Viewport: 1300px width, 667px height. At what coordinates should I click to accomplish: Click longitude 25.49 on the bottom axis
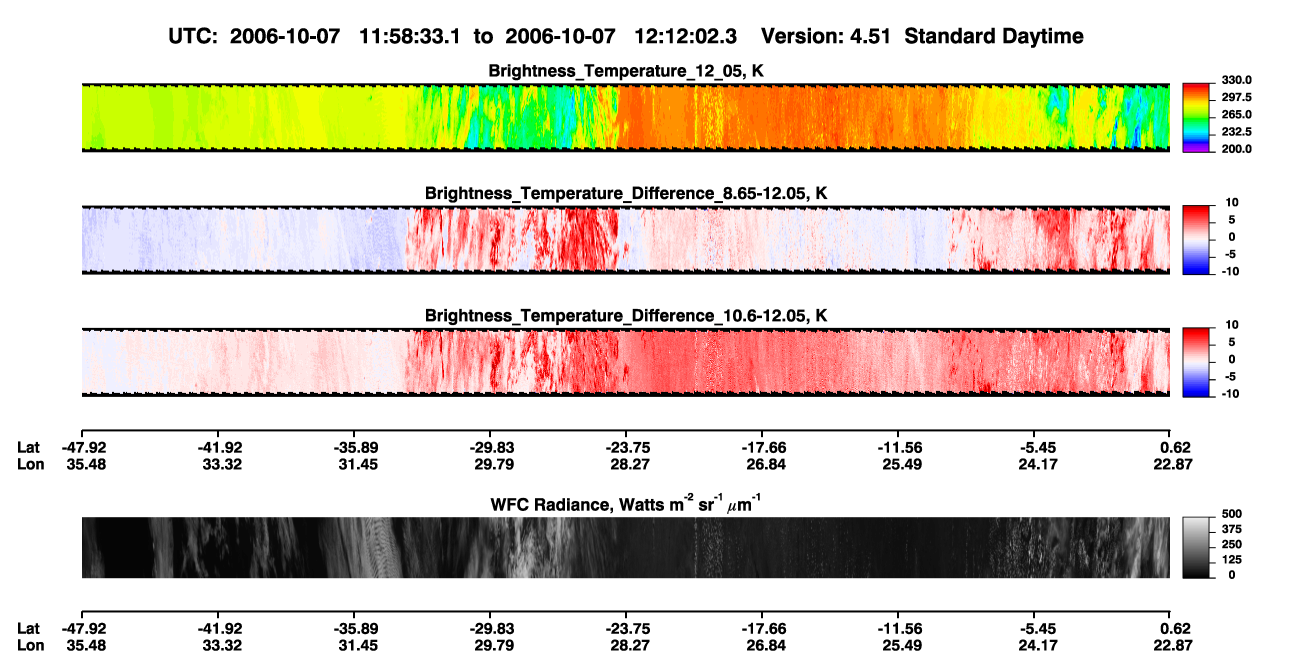(899, 645)
